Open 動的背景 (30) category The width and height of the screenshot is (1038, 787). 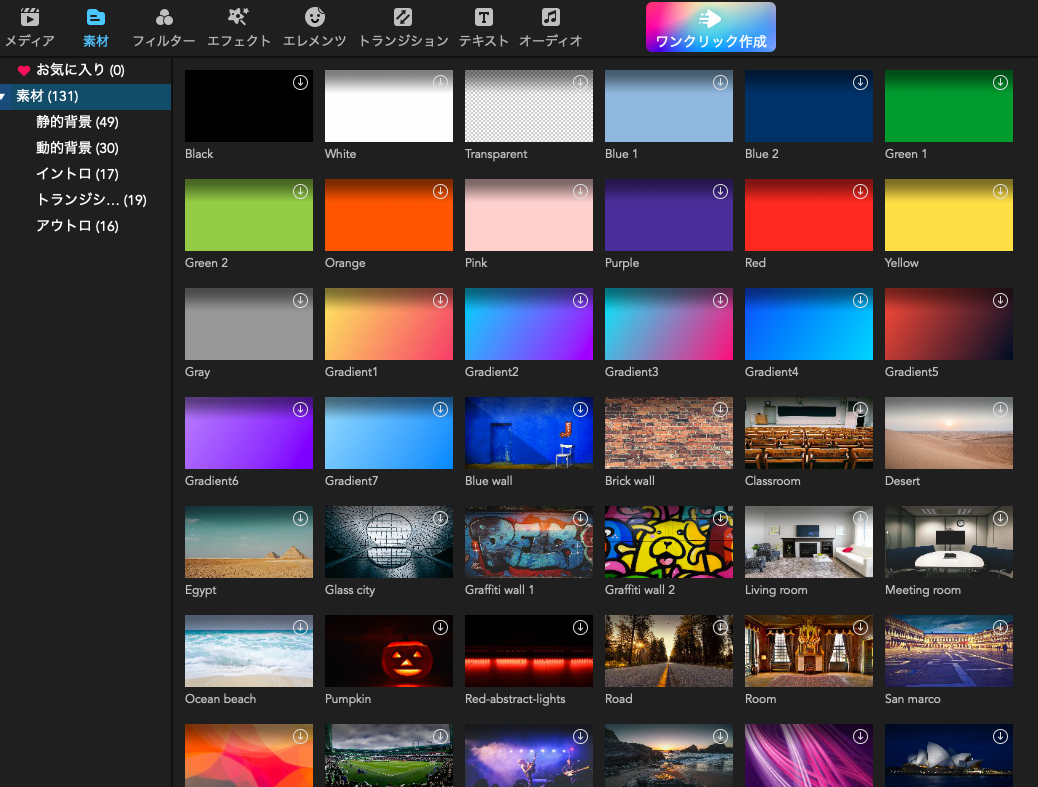click(x=77, y=148)
